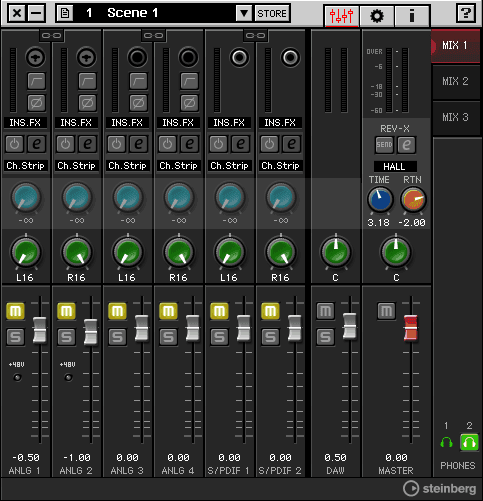
Task: Open the information tab
Action: tap(412, 16)
